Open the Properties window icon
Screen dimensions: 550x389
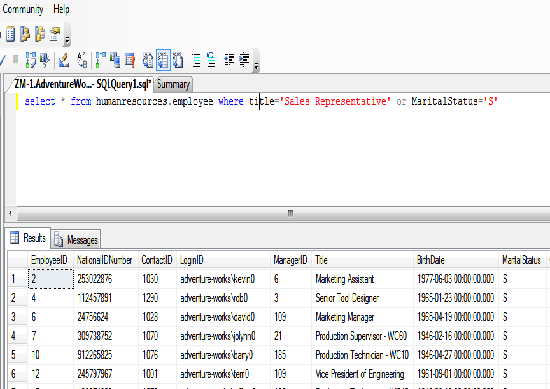(55, 34)
